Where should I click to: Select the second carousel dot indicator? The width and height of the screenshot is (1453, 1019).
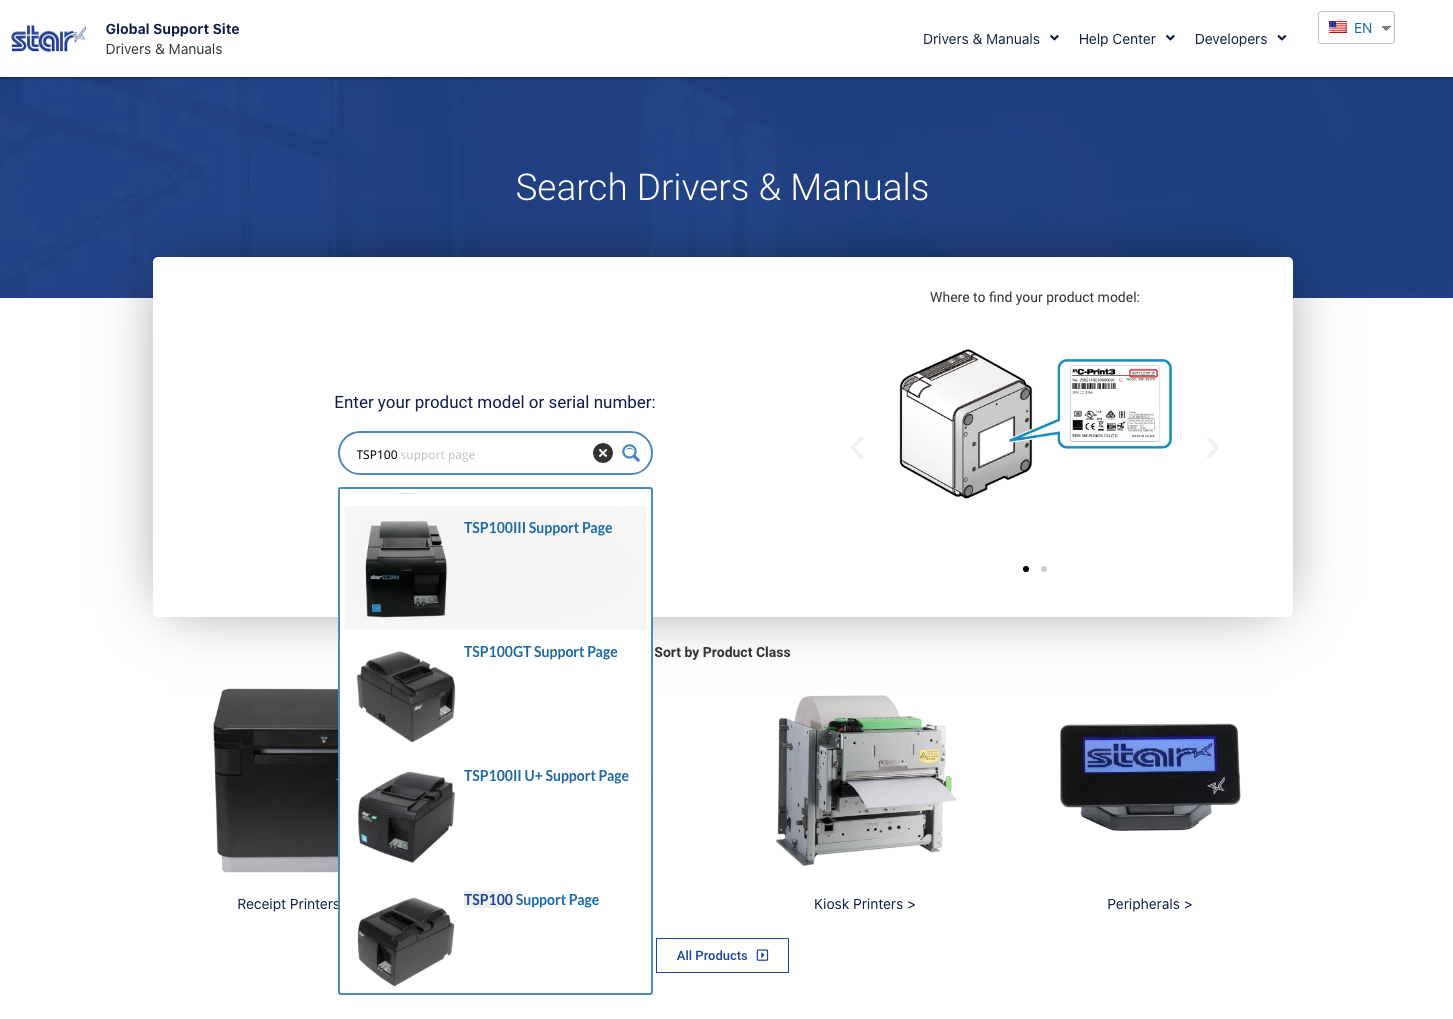click(x=1044, y=569)
